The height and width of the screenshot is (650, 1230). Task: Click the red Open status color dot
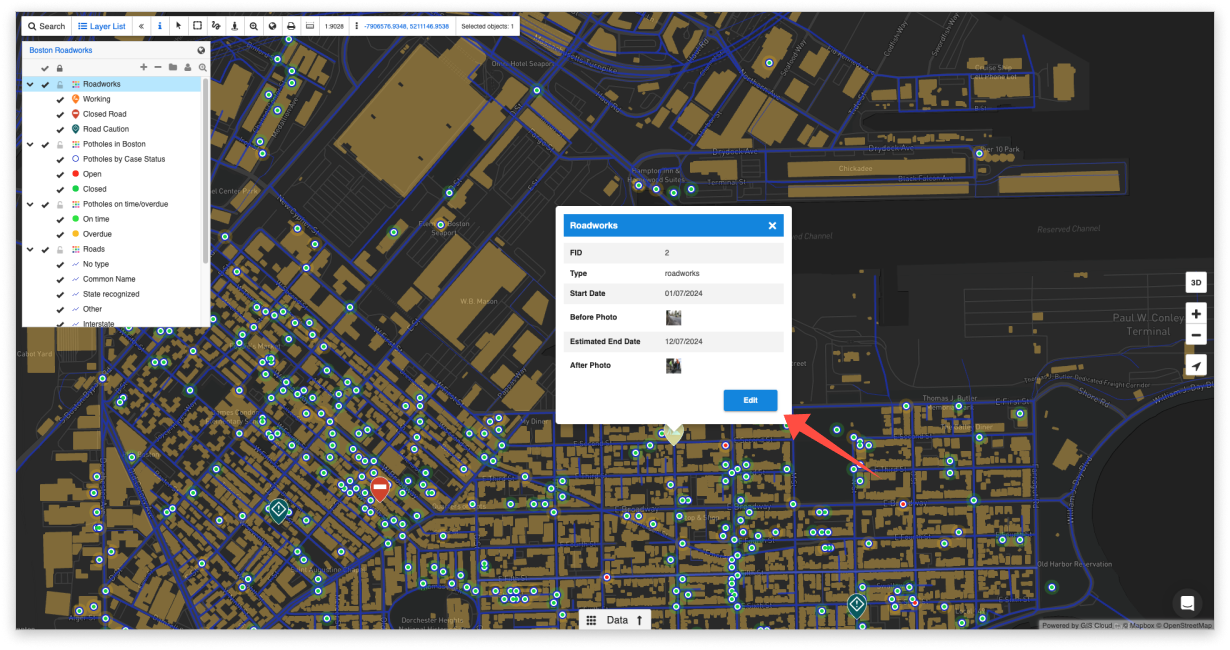[75, 174]
